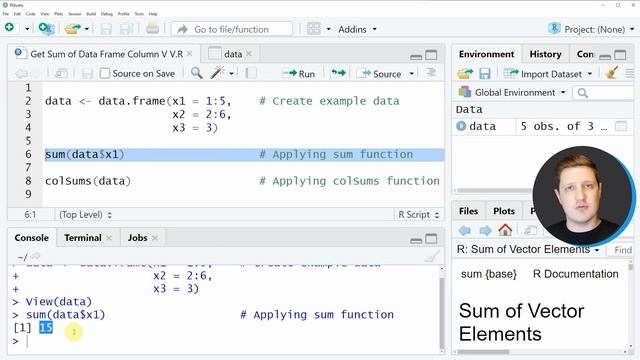Run the selected line with Run button
This screenshot has width=640, height=360.
pyautogui.click(x=299, y=74)
